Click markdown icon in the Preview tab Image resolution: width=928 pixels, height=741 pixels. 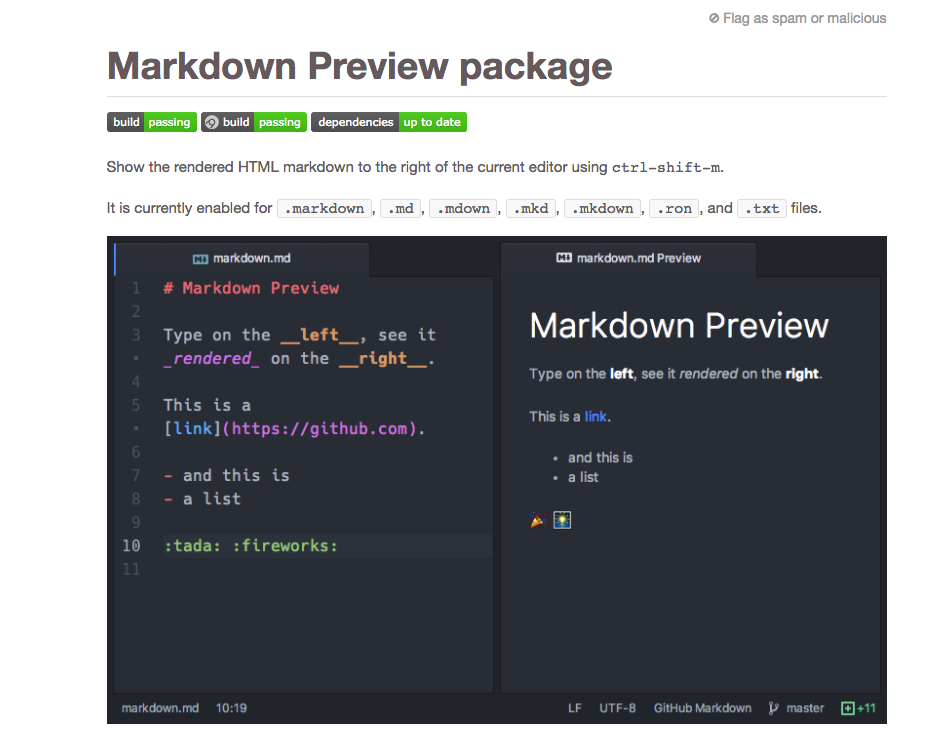coord(564,257)
